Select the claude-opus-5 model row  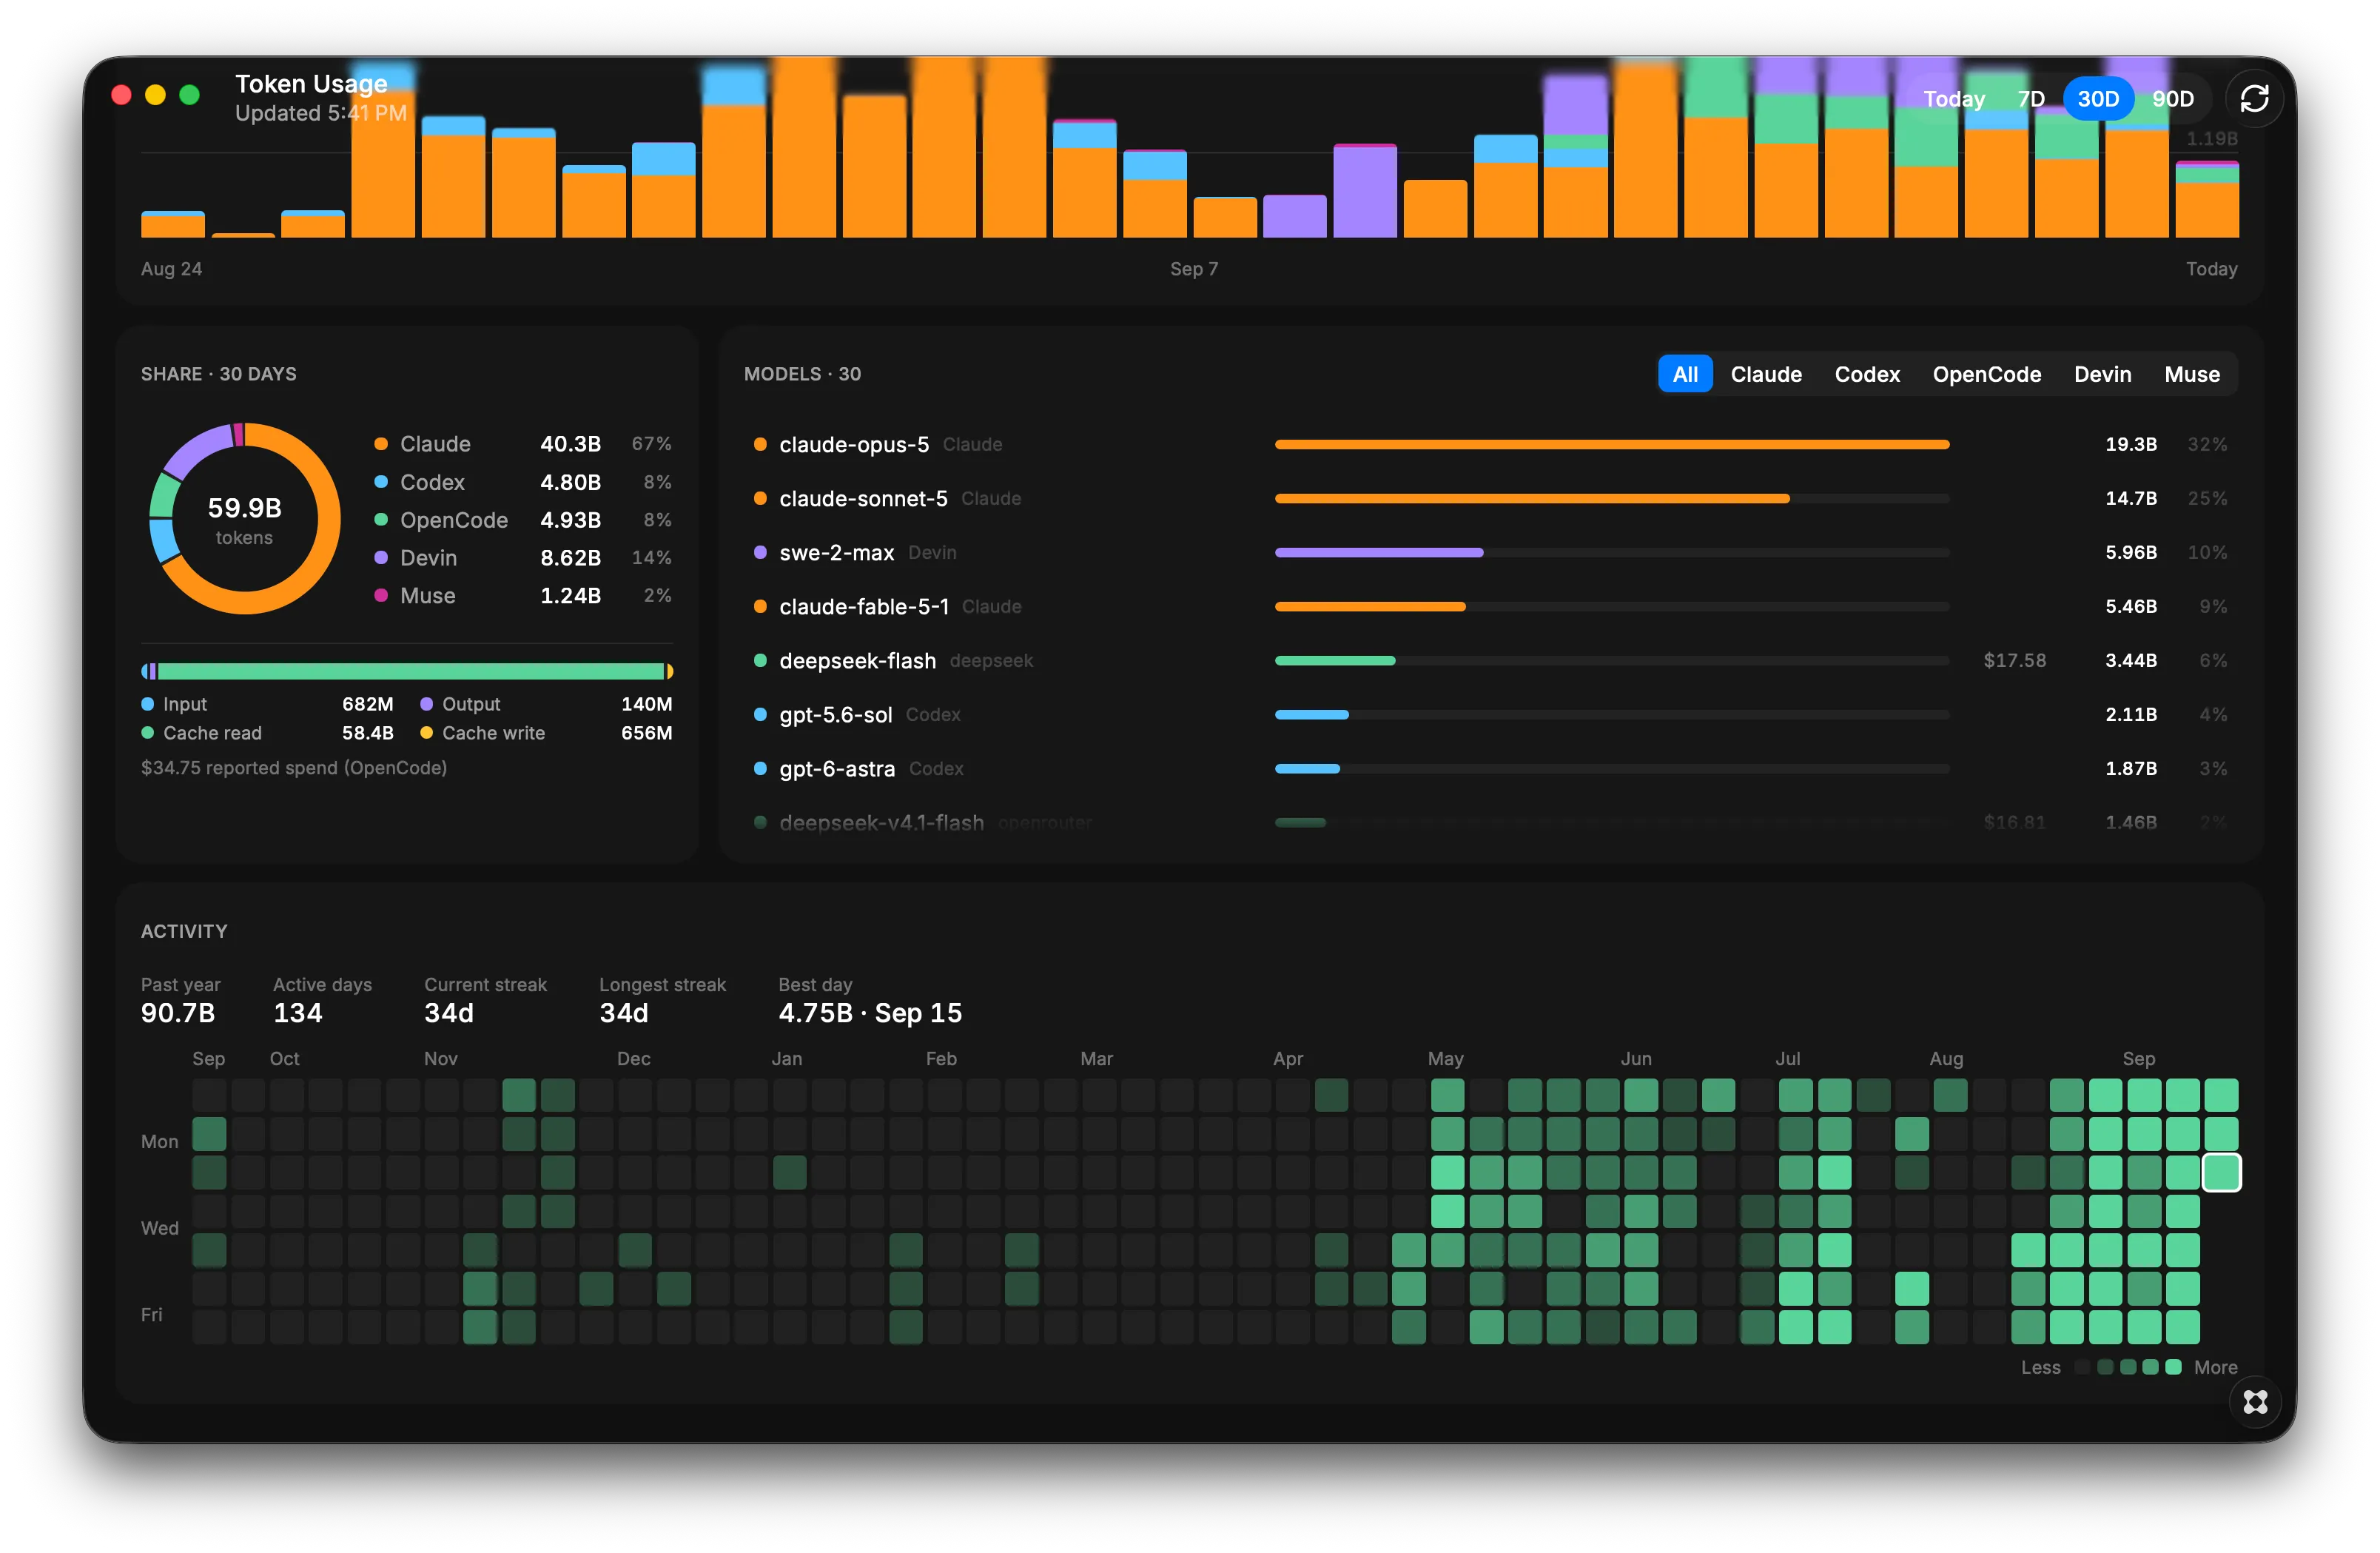pyautogui.click(x=1490, y=444)
